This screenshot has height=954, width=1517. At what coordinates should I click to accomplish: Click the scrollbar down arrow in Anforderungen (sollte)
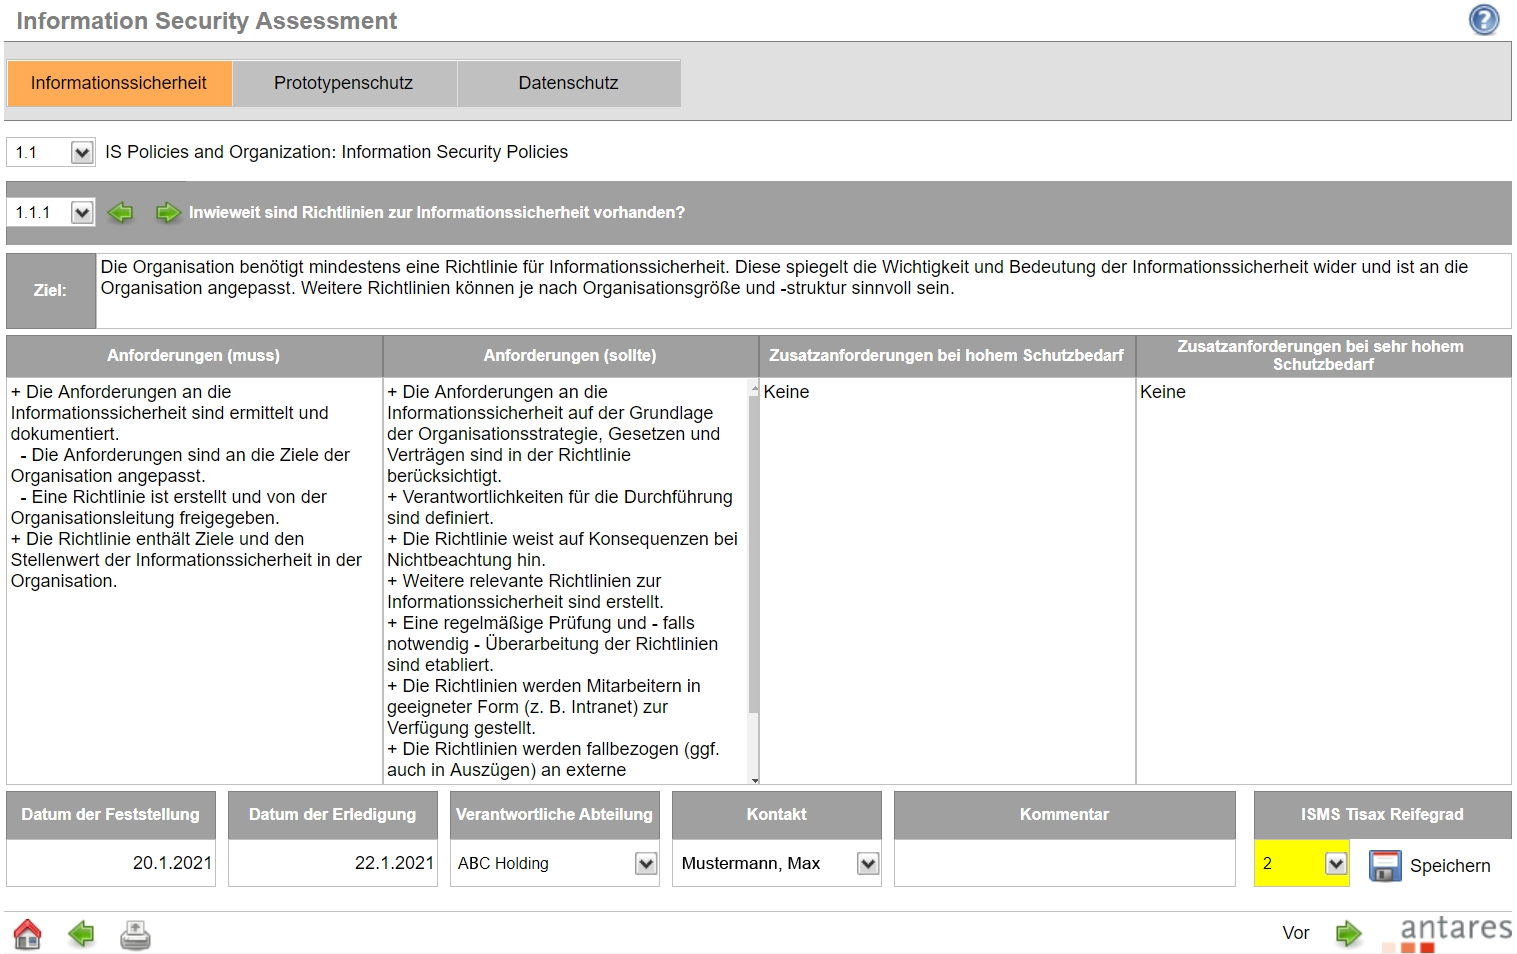(x=755, y=779)
